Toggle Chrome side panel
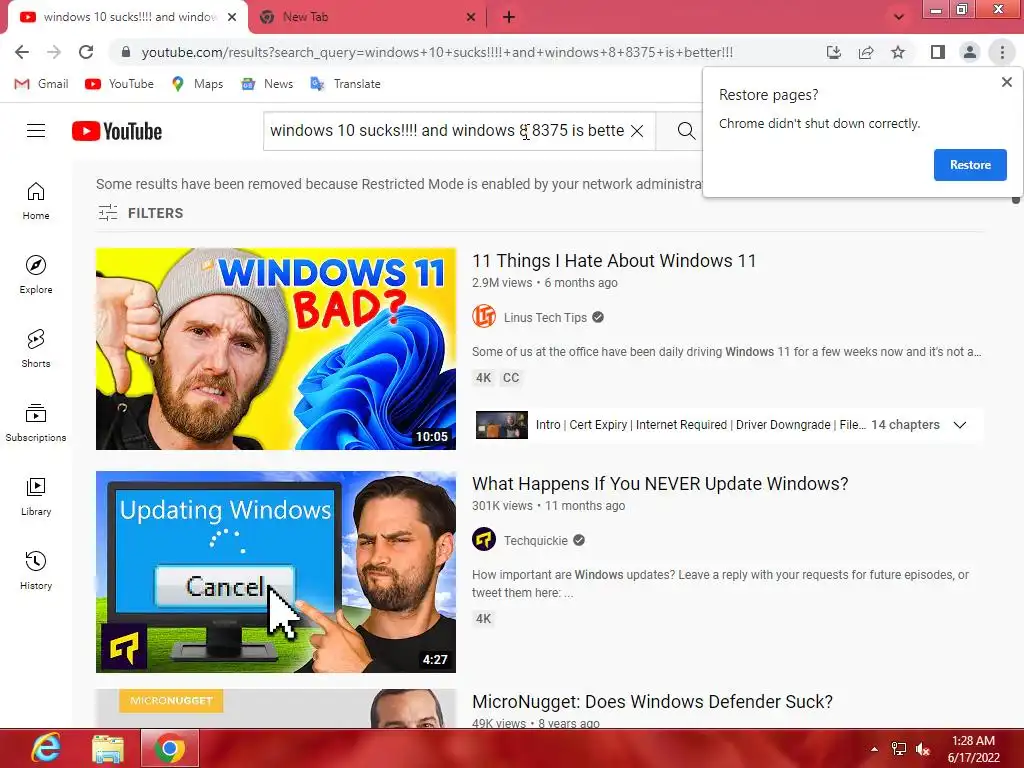The width and height of the screenshot is (1024, 768). tap(938, 52)
